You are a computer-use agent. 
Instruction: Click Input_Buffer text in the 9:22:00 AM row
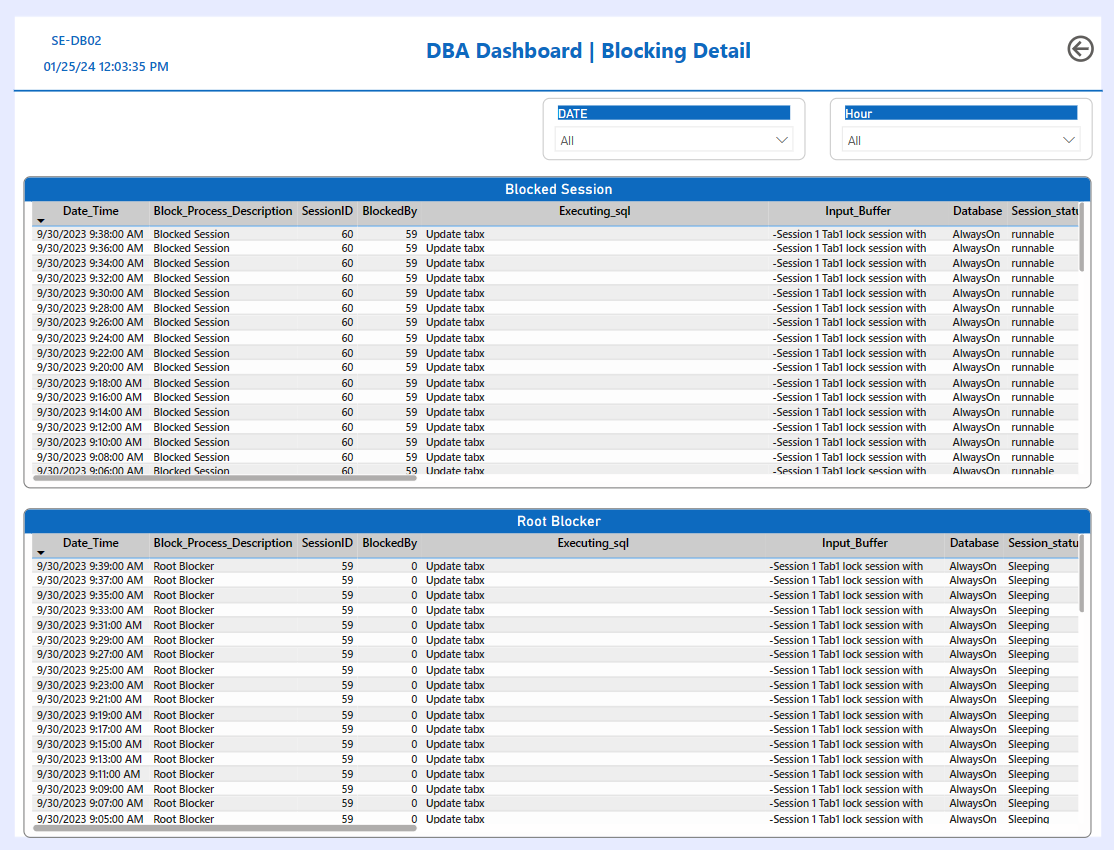pyautogui.click(x=850, y=353)
